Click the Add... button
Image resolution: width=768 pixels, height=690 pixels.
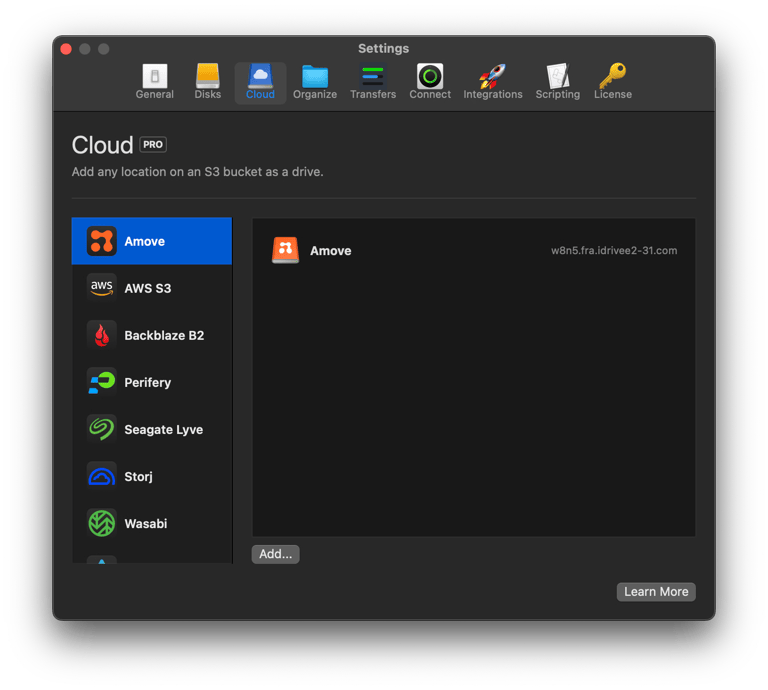(275, 554)
